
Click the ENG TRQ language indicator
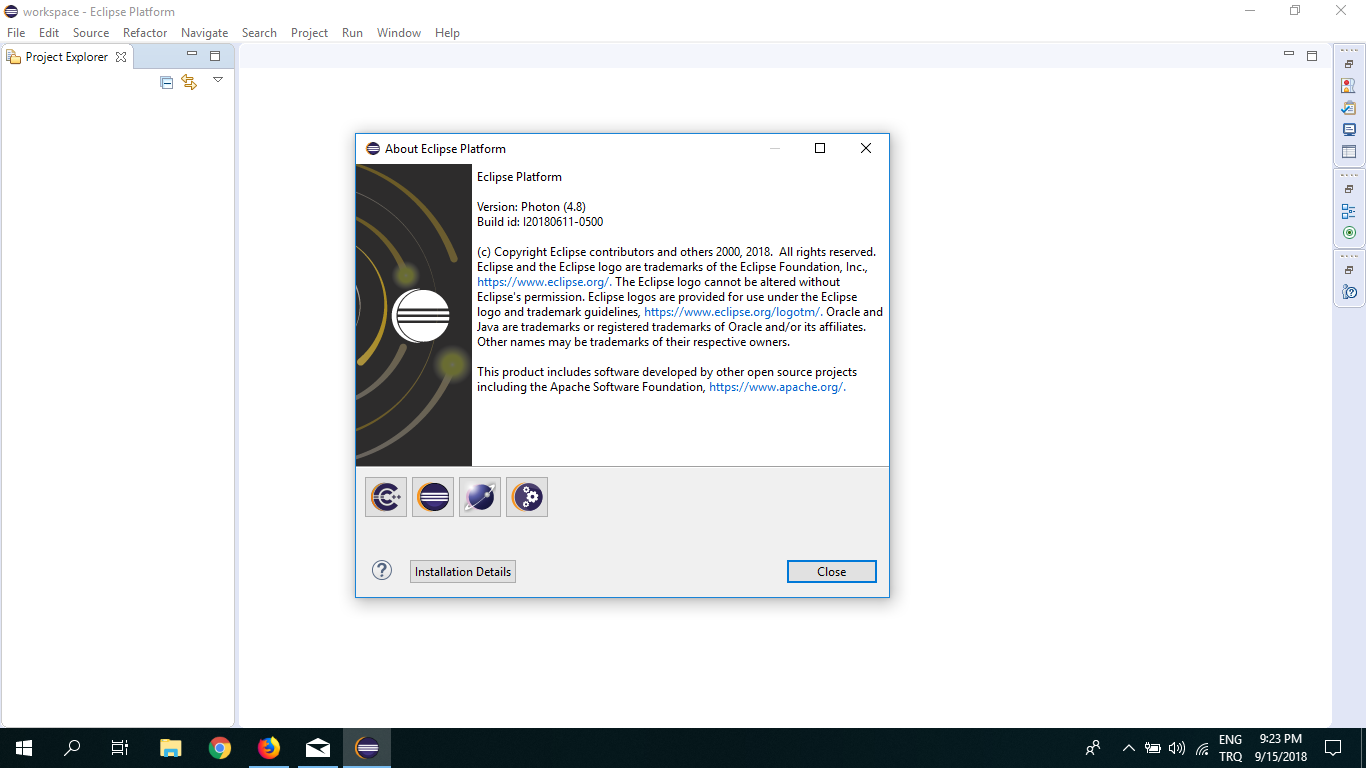point(1231,748)
